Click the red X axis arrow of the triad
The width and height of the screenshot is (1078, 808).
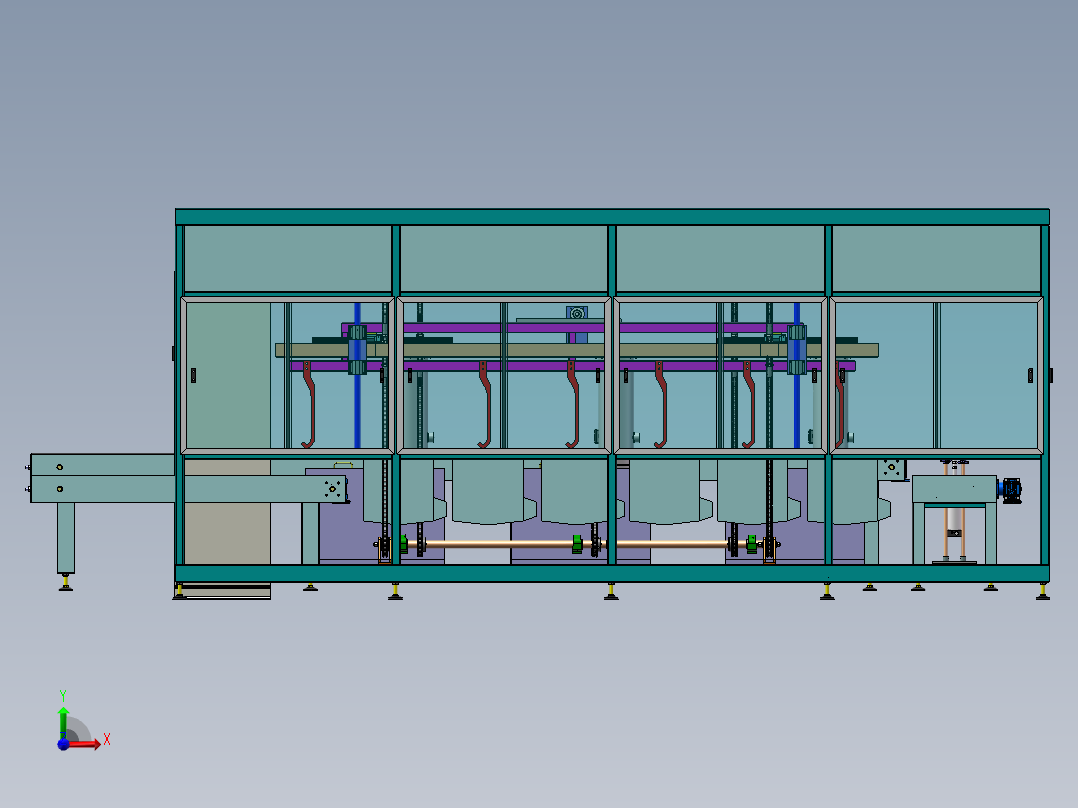(85, 744)
